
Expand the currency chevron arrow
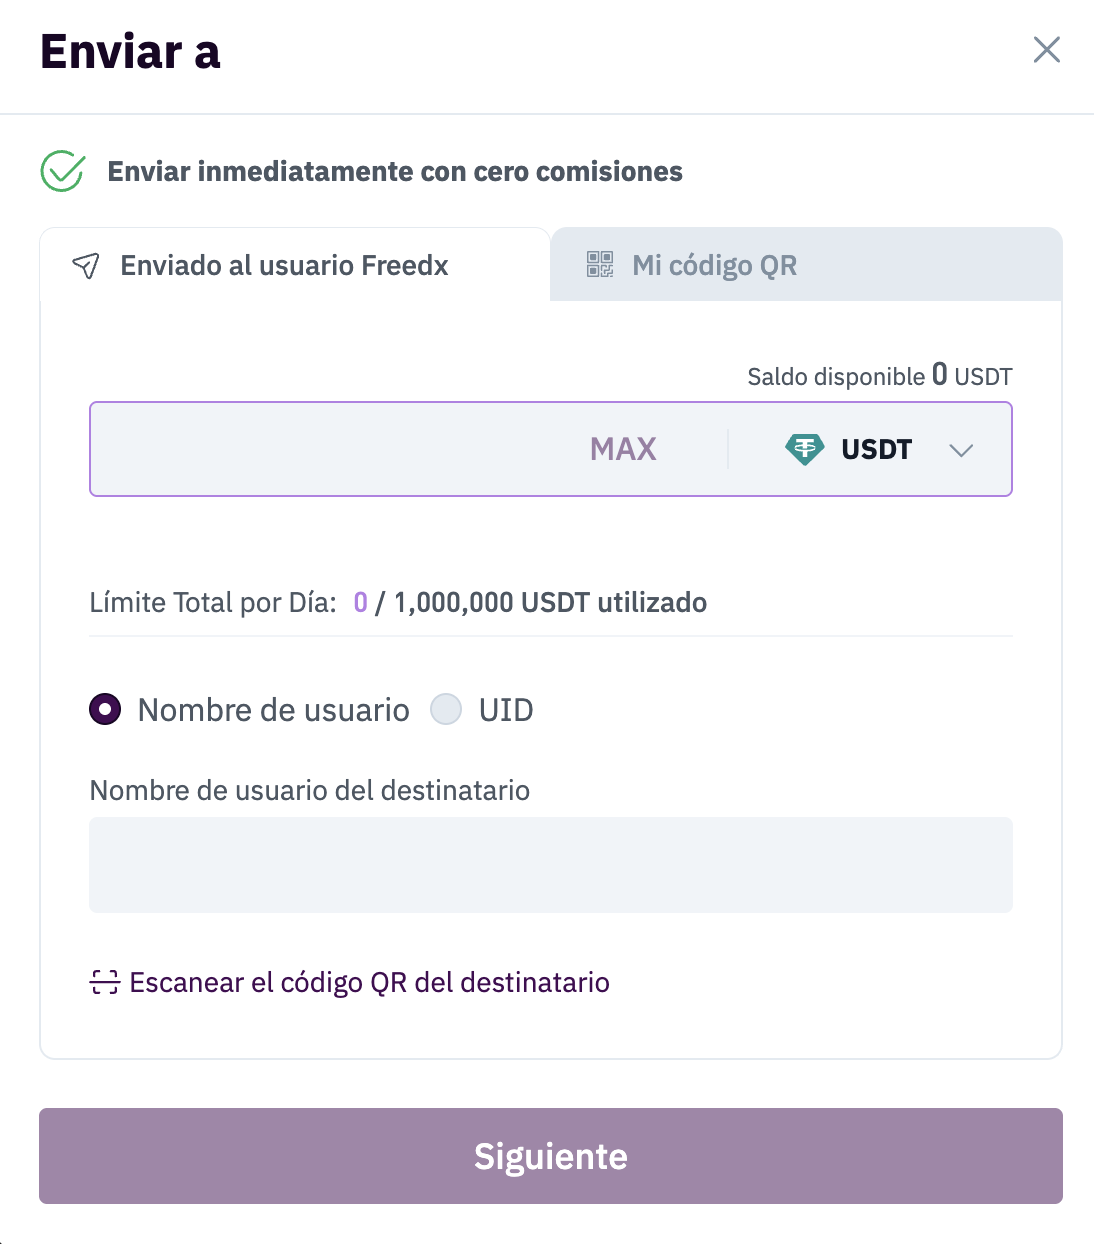[961, 450]
